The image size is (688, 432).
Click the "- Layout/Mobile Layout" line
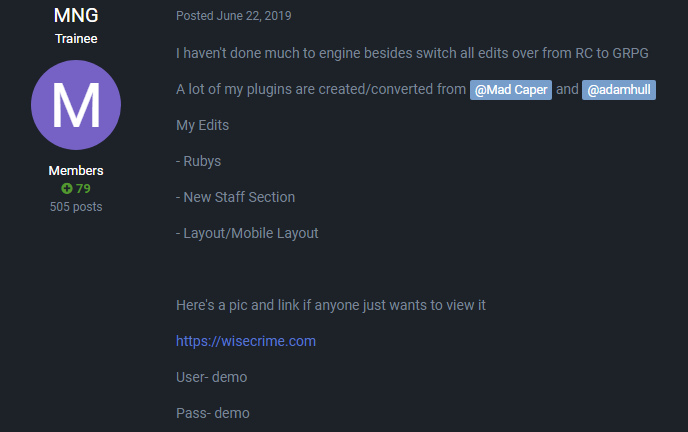pos(247,233)
